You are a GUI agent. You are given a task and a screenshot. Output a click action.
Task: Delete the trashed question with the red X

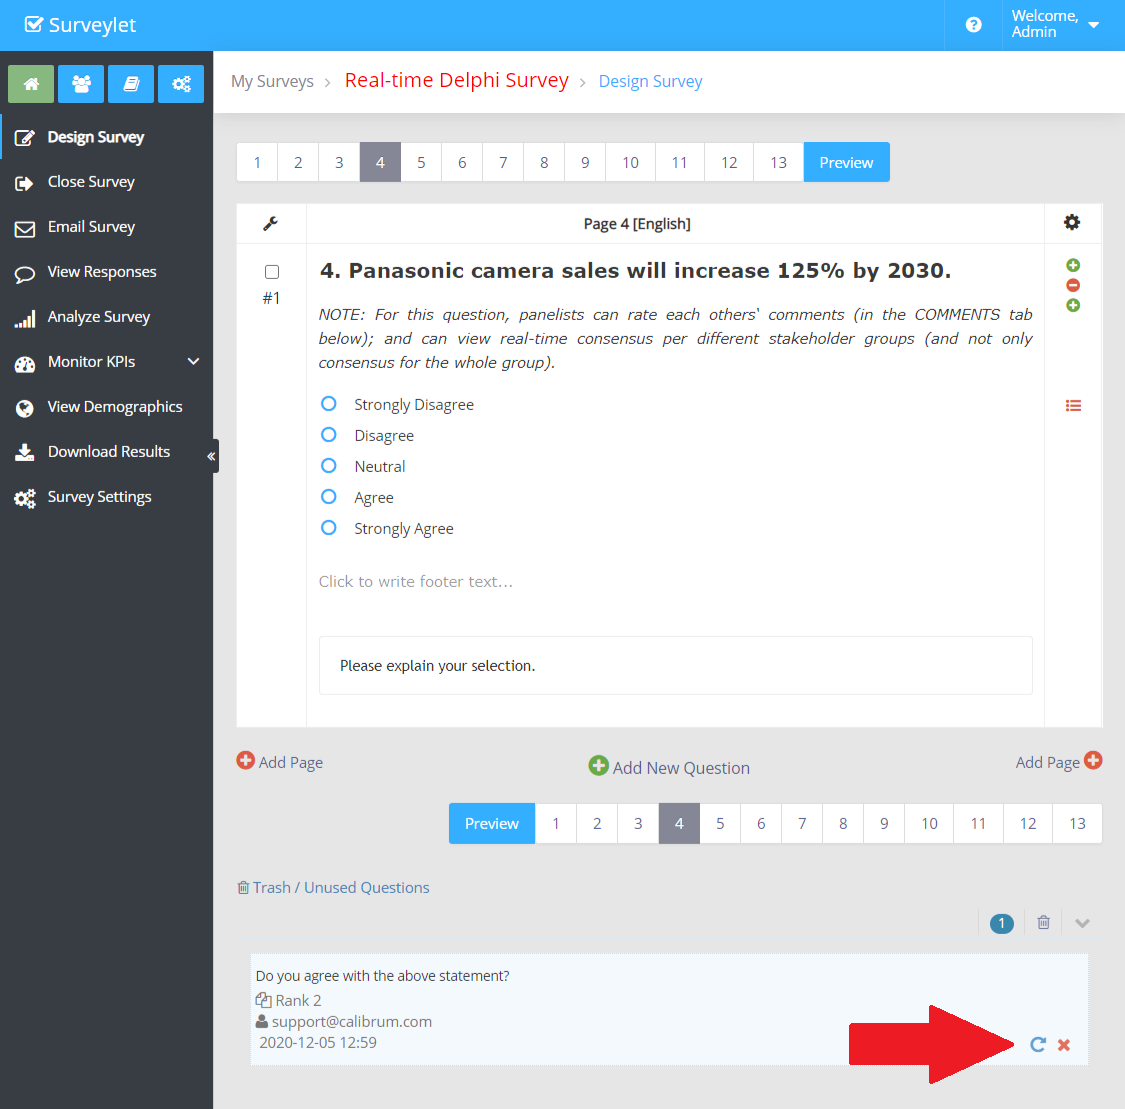click(x=1064, y=1045)
